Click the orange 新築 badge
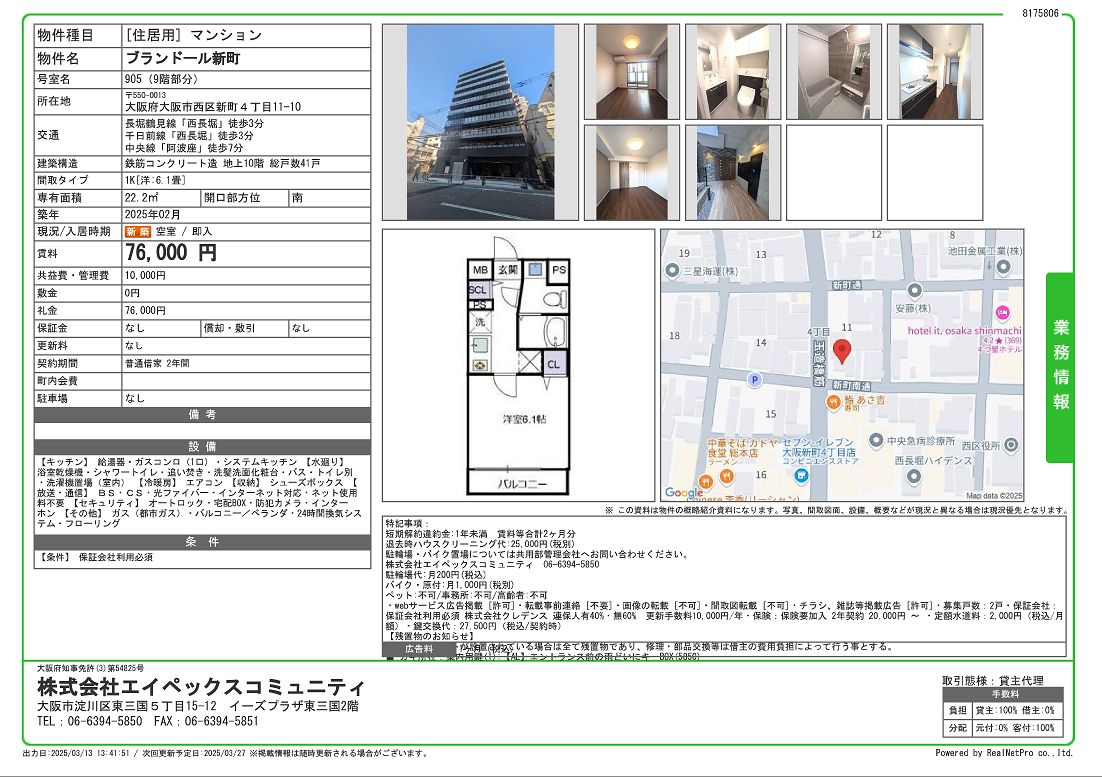 138,232
